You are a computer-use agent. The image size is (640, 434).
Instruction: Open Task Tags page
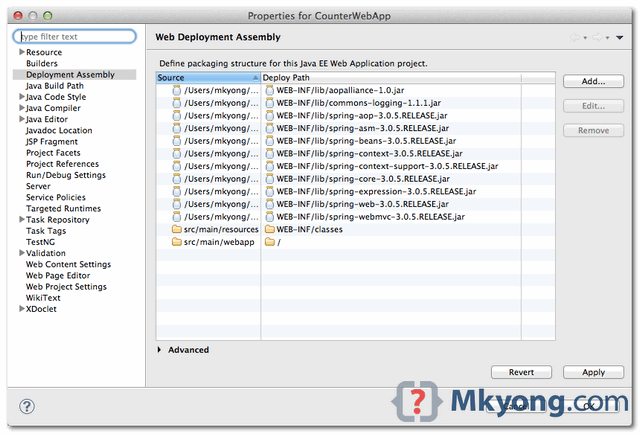46,231
